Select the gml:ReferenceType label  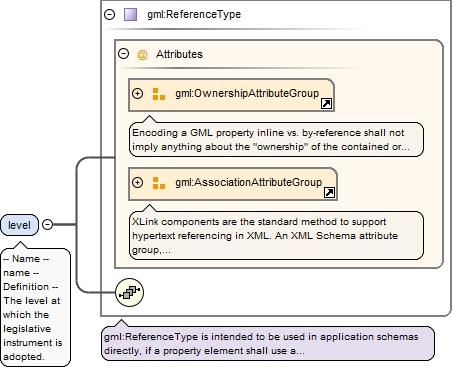[194, 15]
